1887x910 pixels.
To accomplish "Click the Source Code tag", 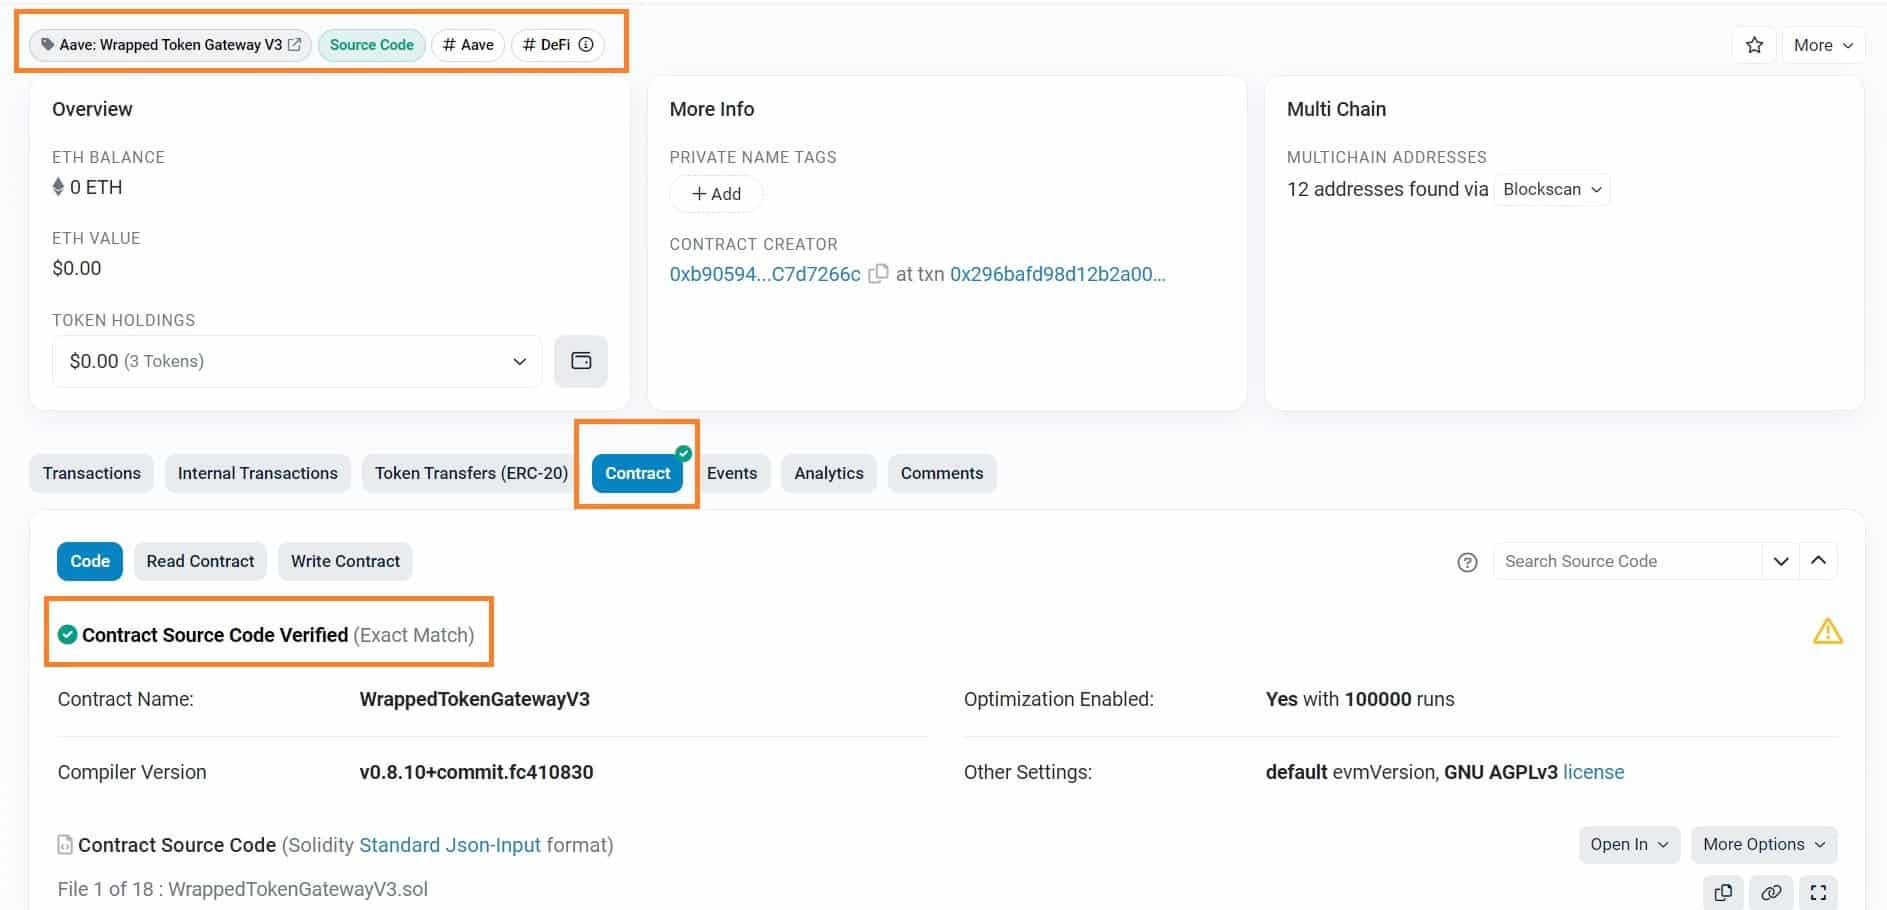I will point(372,45).
